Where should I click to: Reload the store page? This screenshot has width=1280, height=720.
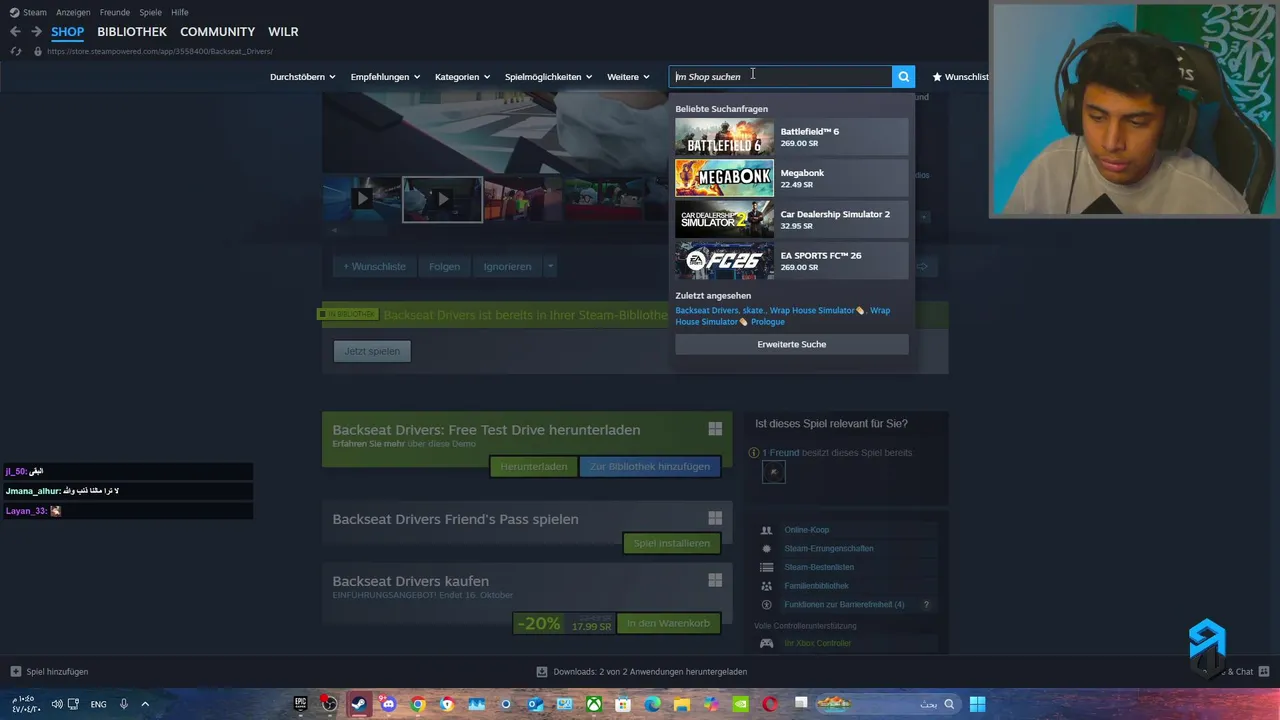16,51
